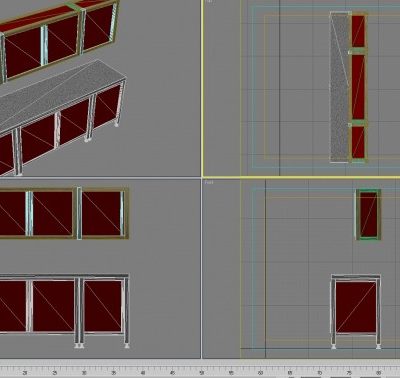Click frame 75 on the timeline ruler

point(349,373)
